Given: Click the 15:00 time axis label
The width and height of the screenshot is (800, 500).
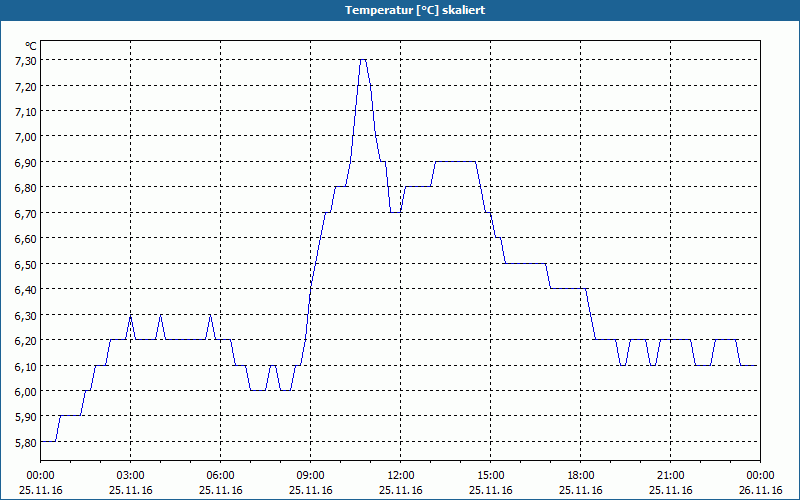Looking at the screenshot, I should [x=491, y=476].
